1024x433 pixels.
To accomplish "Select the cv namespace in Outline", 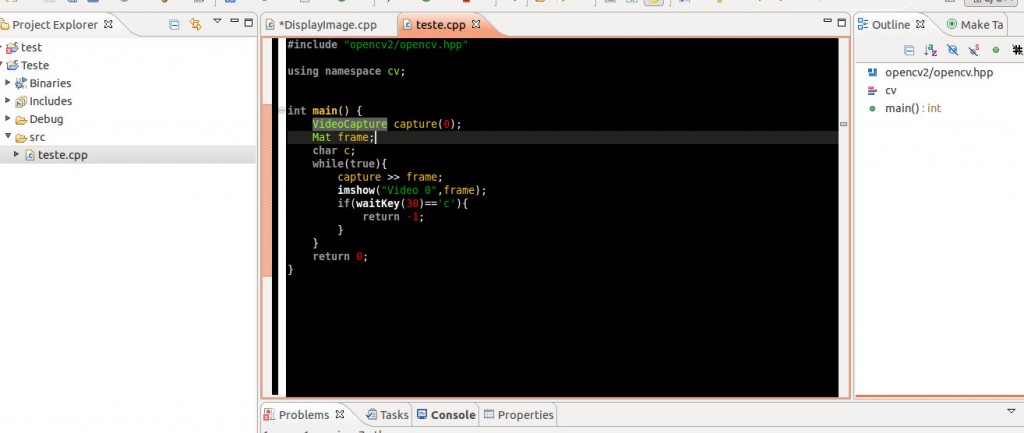I will [x=891, y=91].
